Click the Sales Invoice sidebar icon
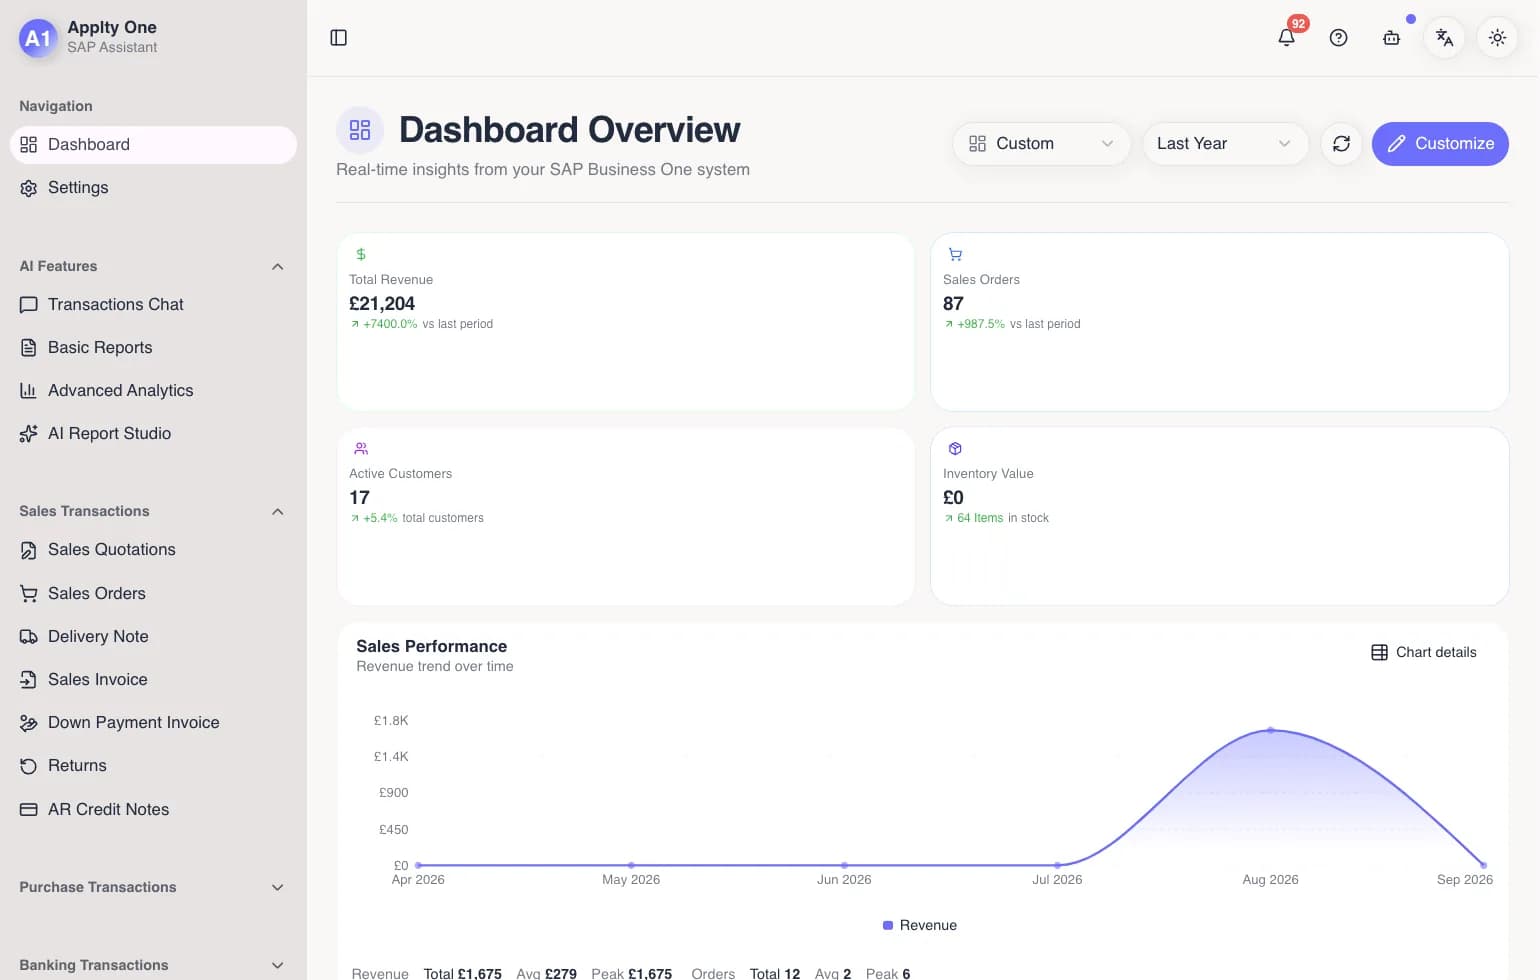This screenshot has height=980, width=1540. coord(29,680)
